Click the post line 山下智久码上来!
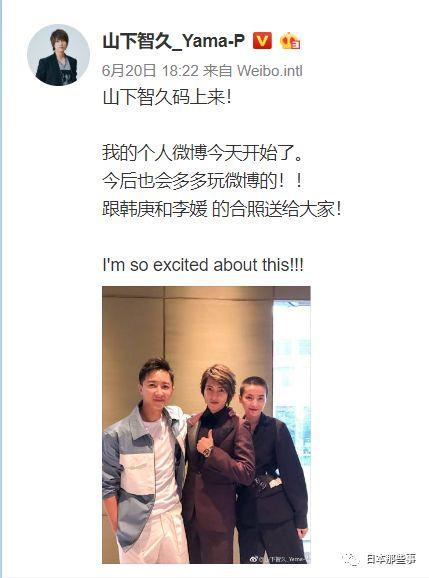The image size is (429, 578). (x=167, y=99)
